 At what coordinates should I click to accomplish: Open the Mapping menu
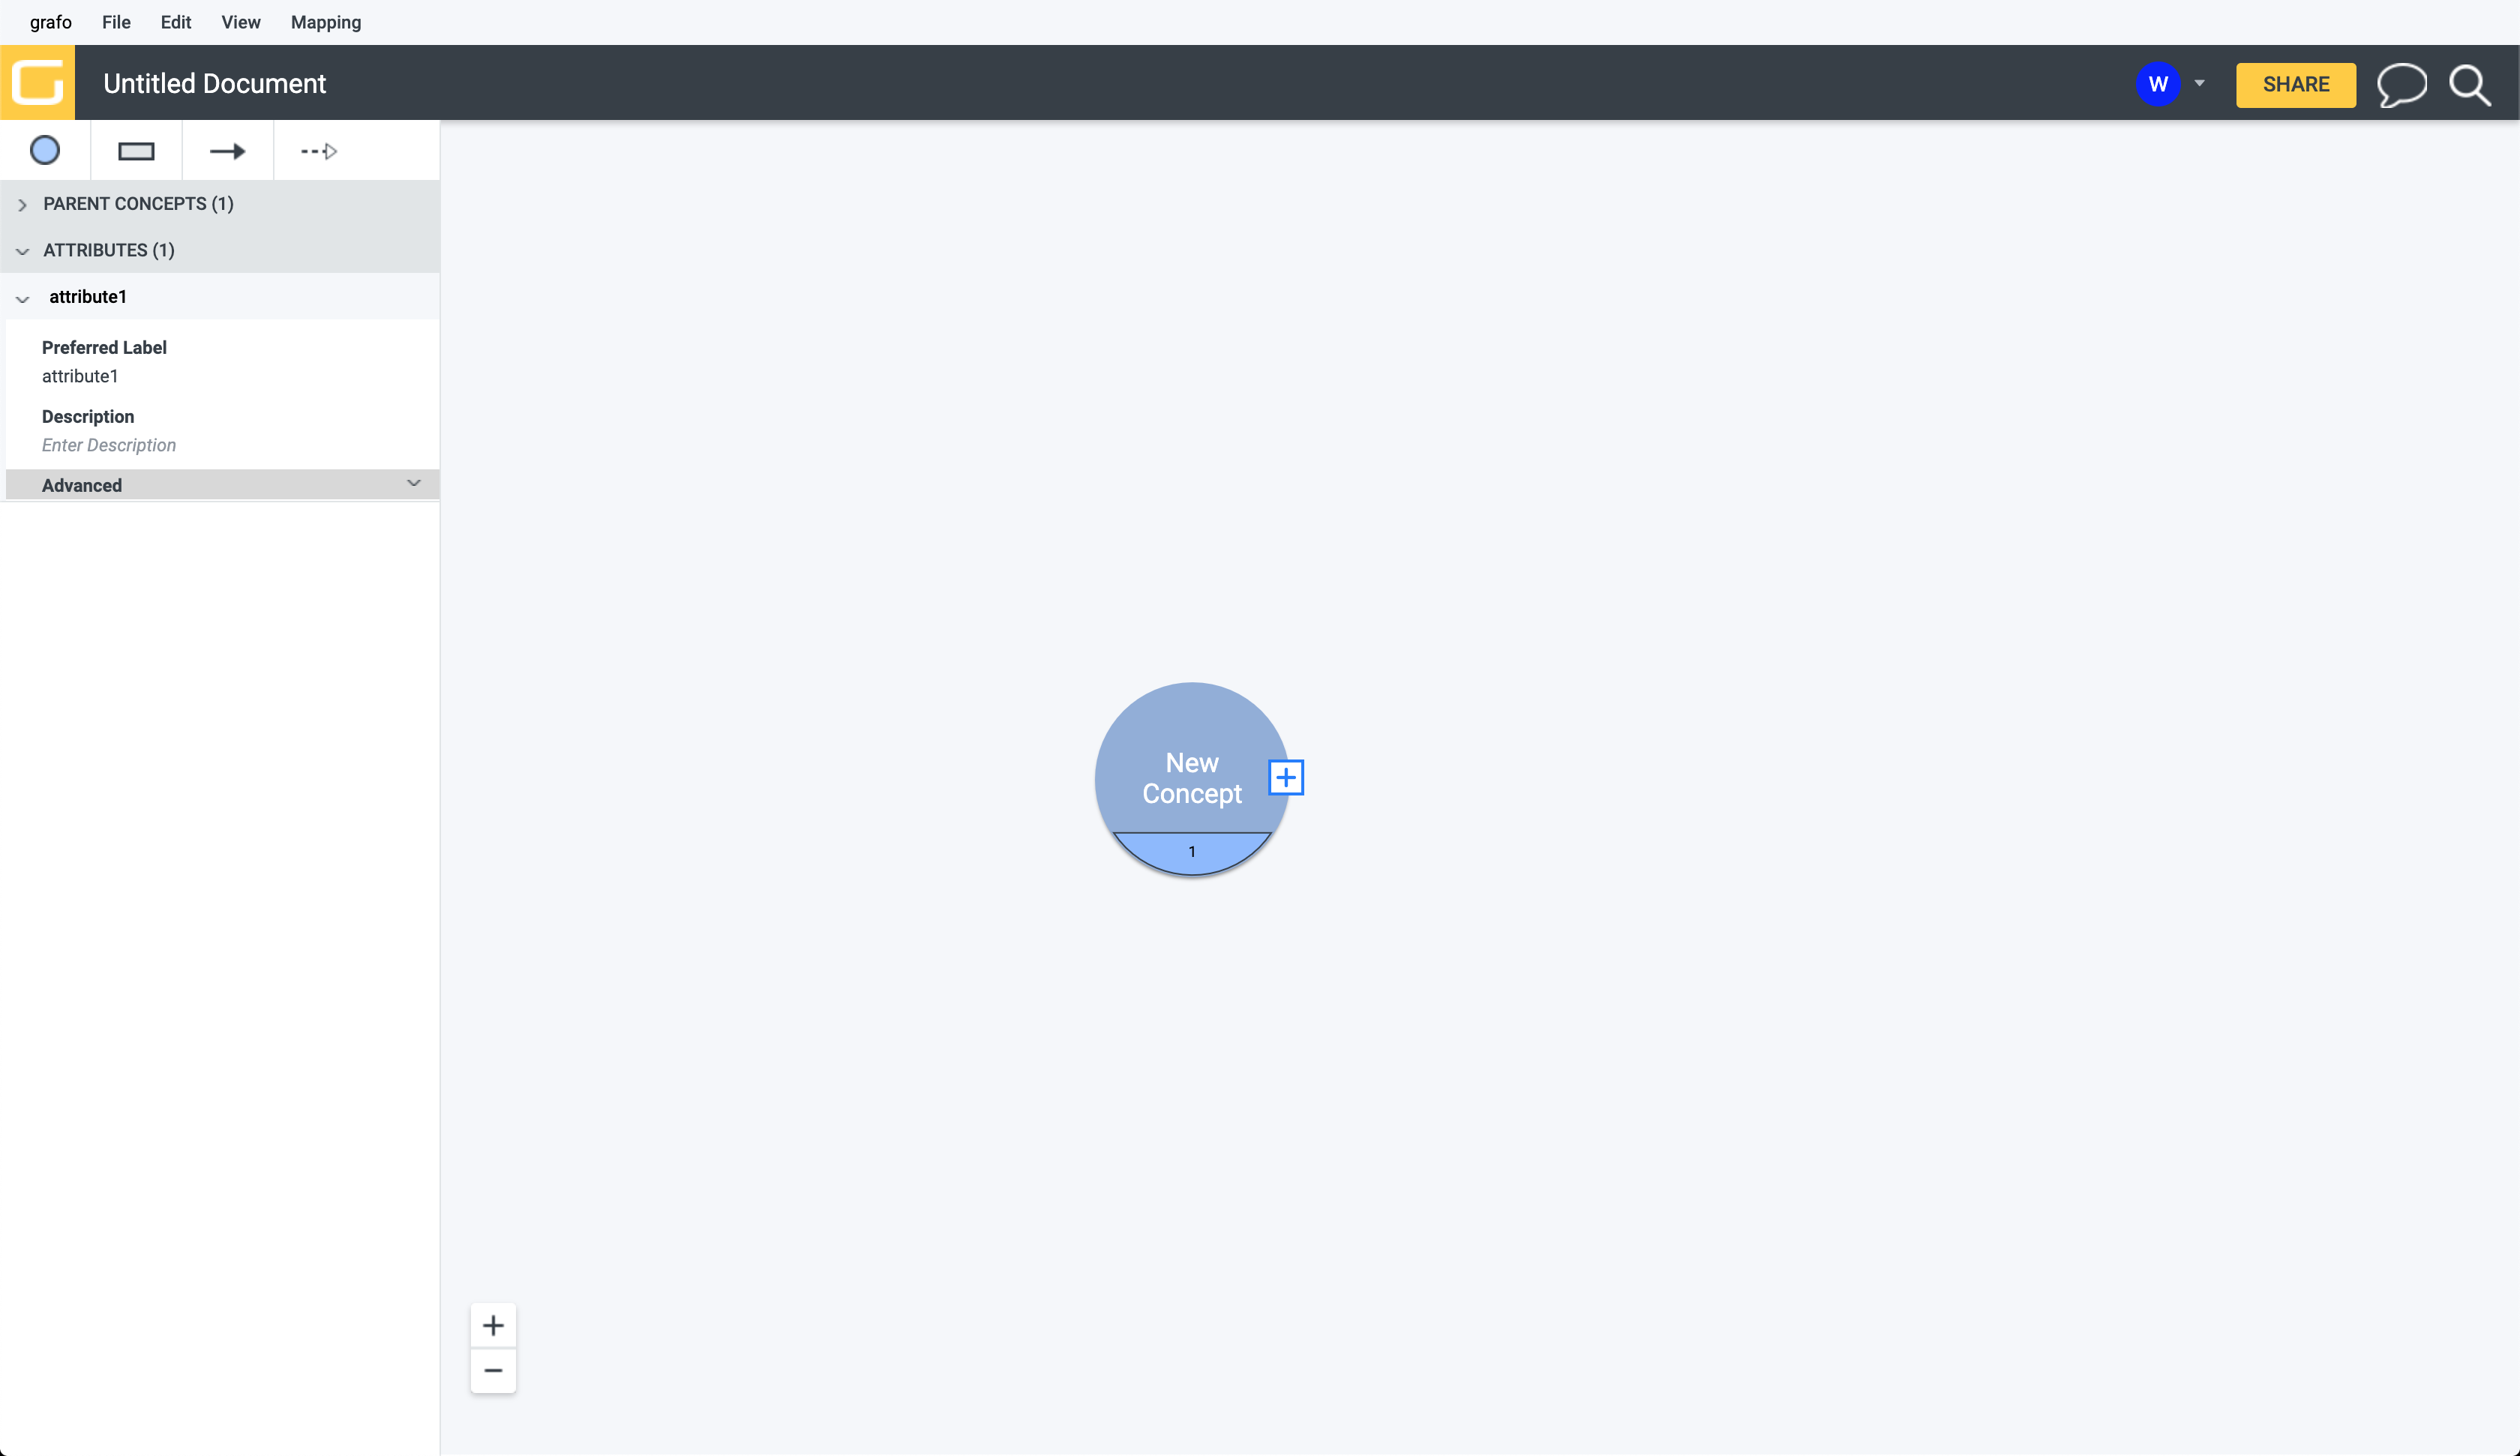pyautogui.click(x=324, y=22)
